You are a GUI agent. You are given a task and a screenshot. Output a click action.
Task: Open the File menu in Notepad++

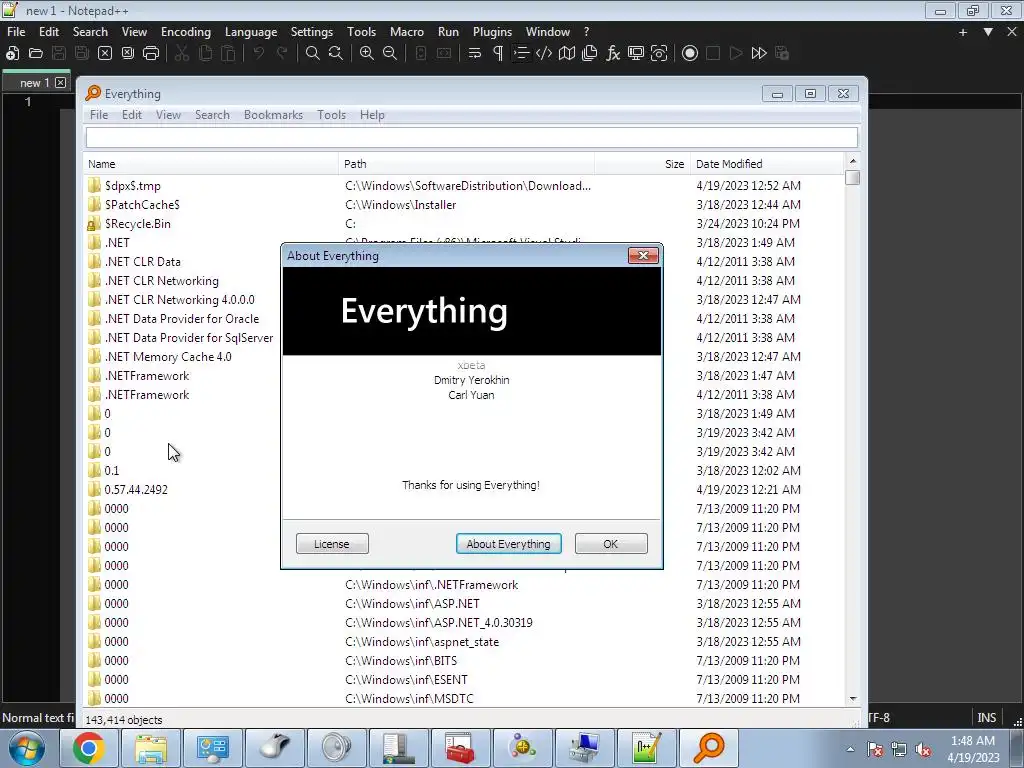coord(16,31)
